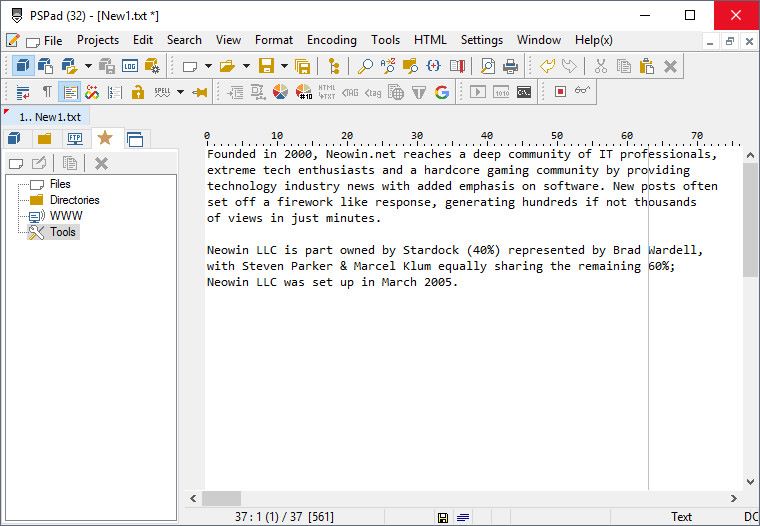Viewport: 760px width, 526px height.
Task: Click the color pie chart icon
Action: (280, 92)
